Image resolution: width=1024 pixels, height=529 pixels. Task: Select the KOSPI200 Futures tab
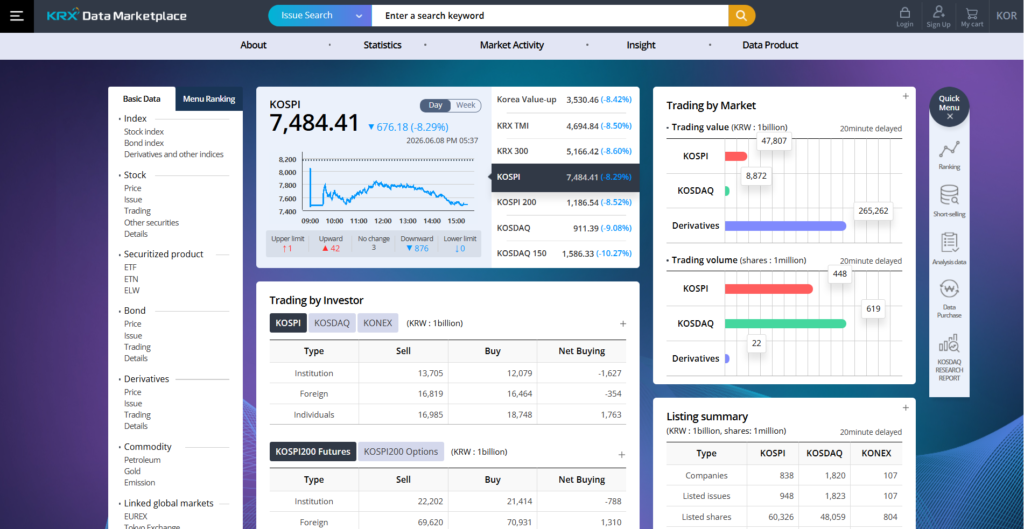(x=313, y=451)
